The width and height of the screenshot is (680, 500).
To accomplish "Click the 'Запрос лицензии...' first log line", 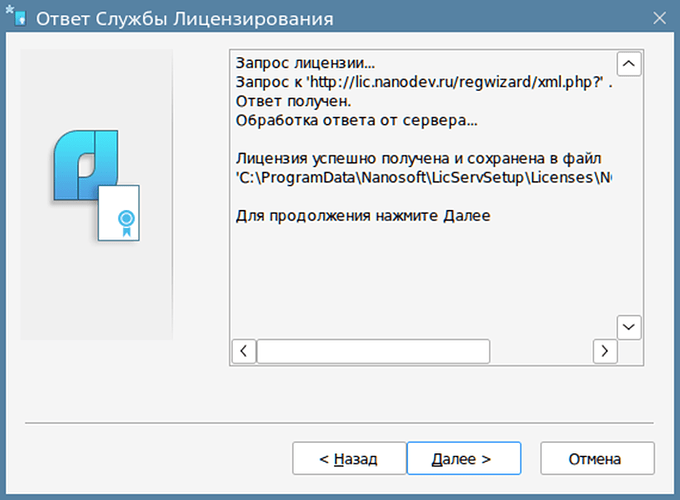I will click(x=305, y=63).
